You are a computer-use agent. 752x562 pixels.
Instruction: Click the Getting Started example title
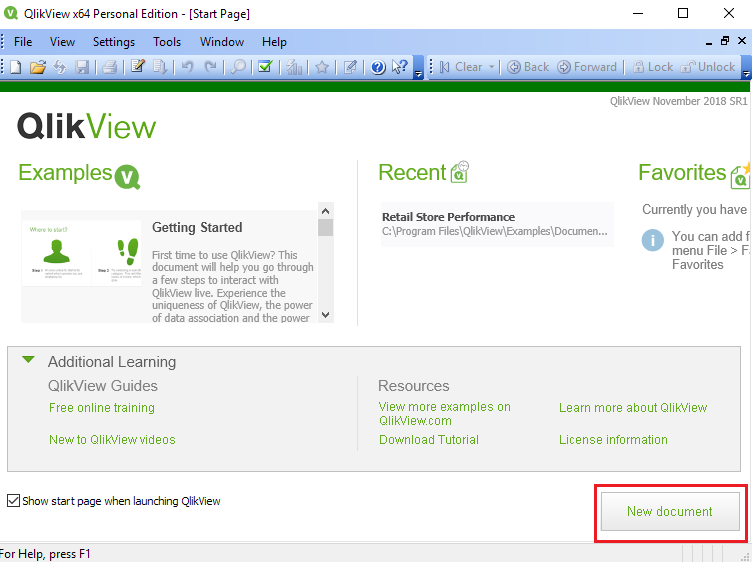197,227
